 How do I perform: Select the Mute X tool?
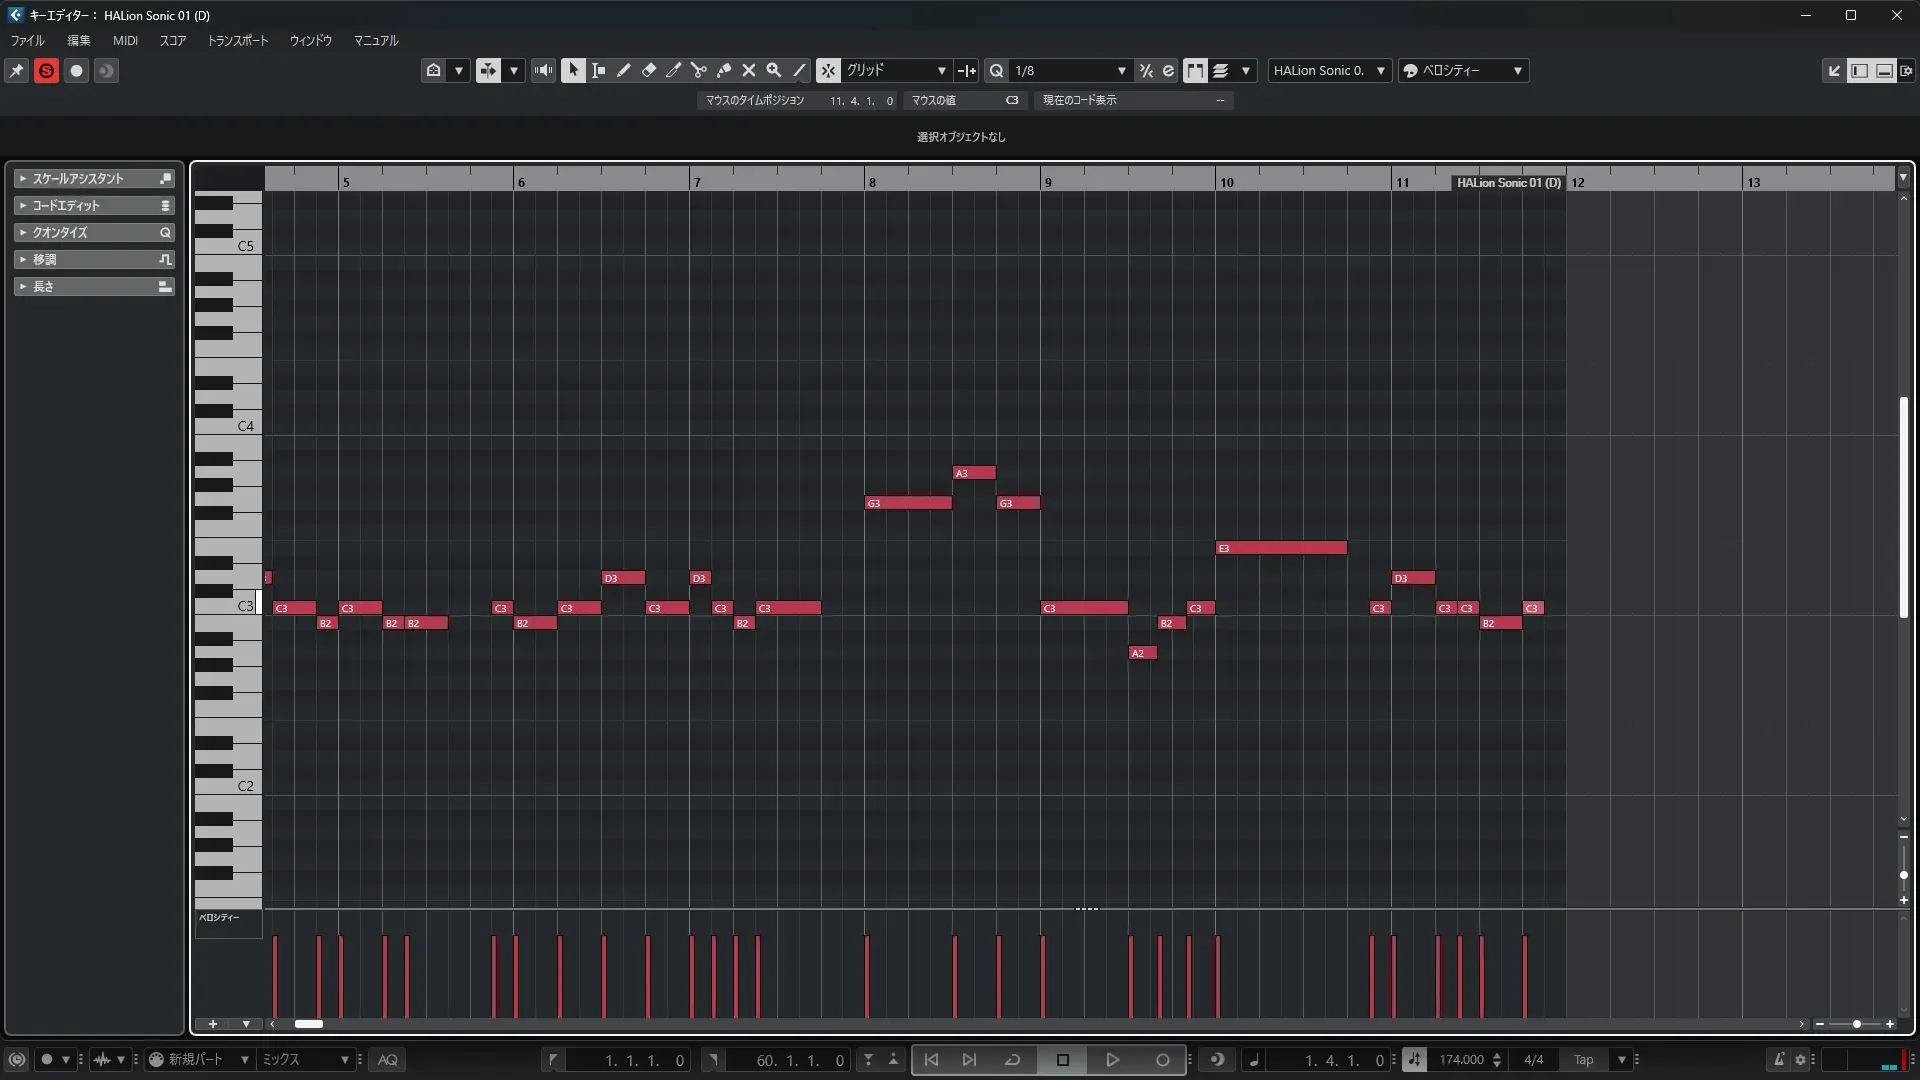tap(748, 70)
